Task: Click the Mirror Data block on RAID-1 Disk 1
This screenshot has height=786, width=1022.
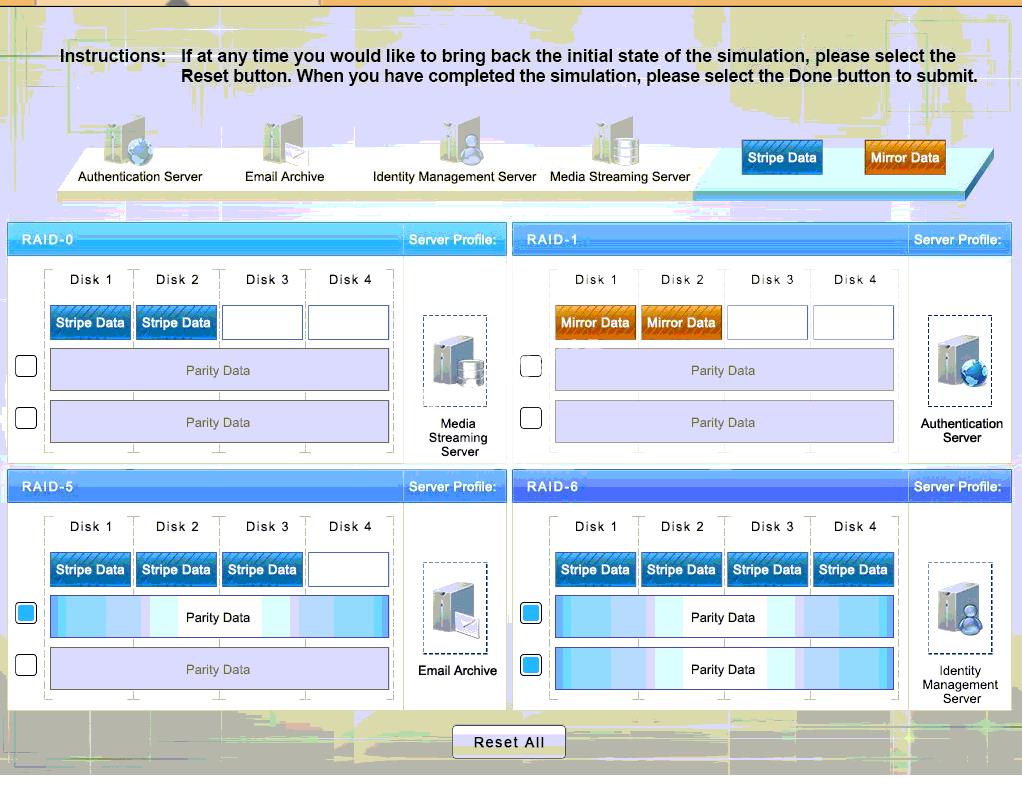Action: point(595,323)
